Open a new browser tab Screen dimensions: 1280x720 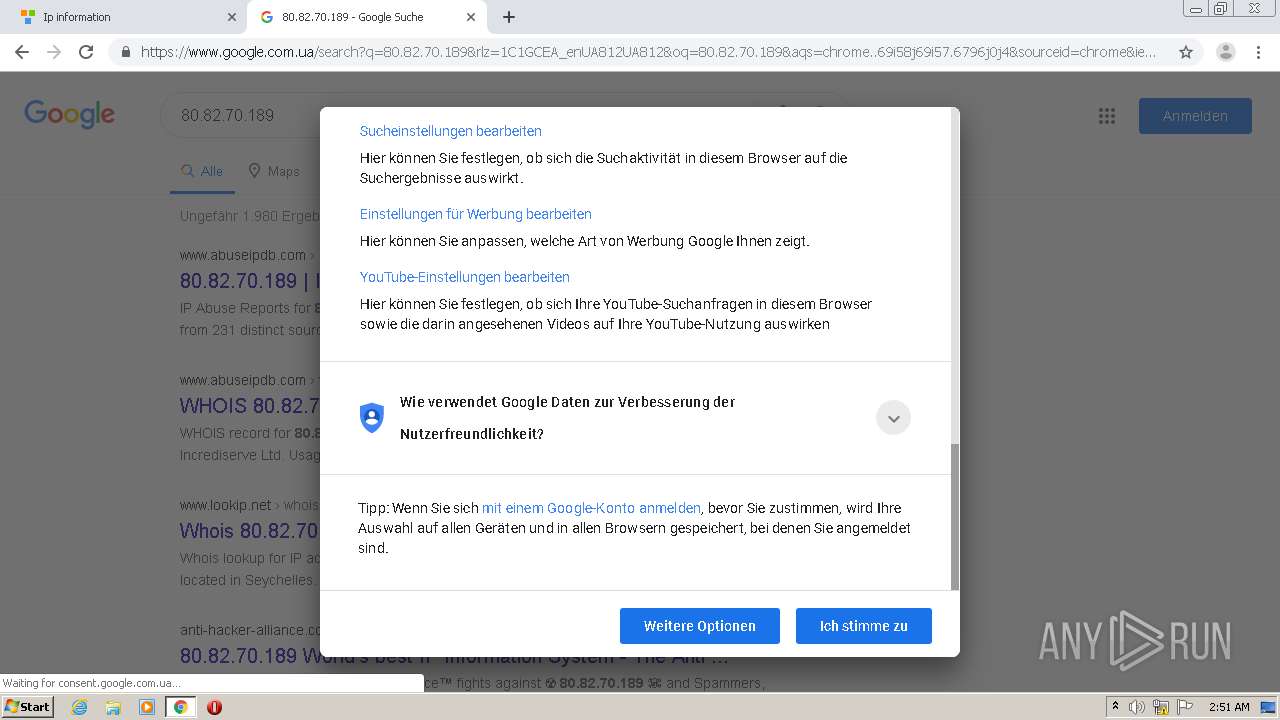[509, 17]
